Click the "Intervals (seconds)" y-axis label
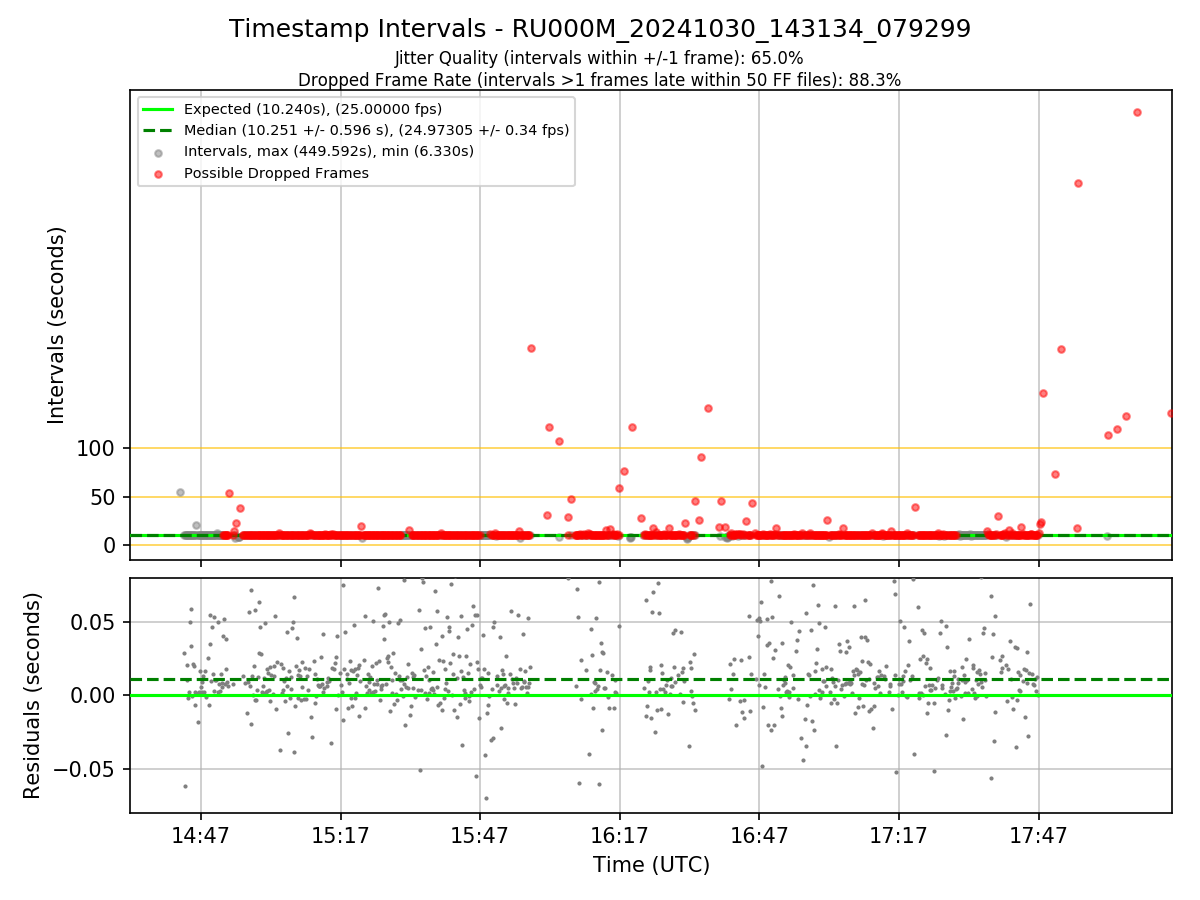Screen dimensions: 1200x900 pos(57,325)
